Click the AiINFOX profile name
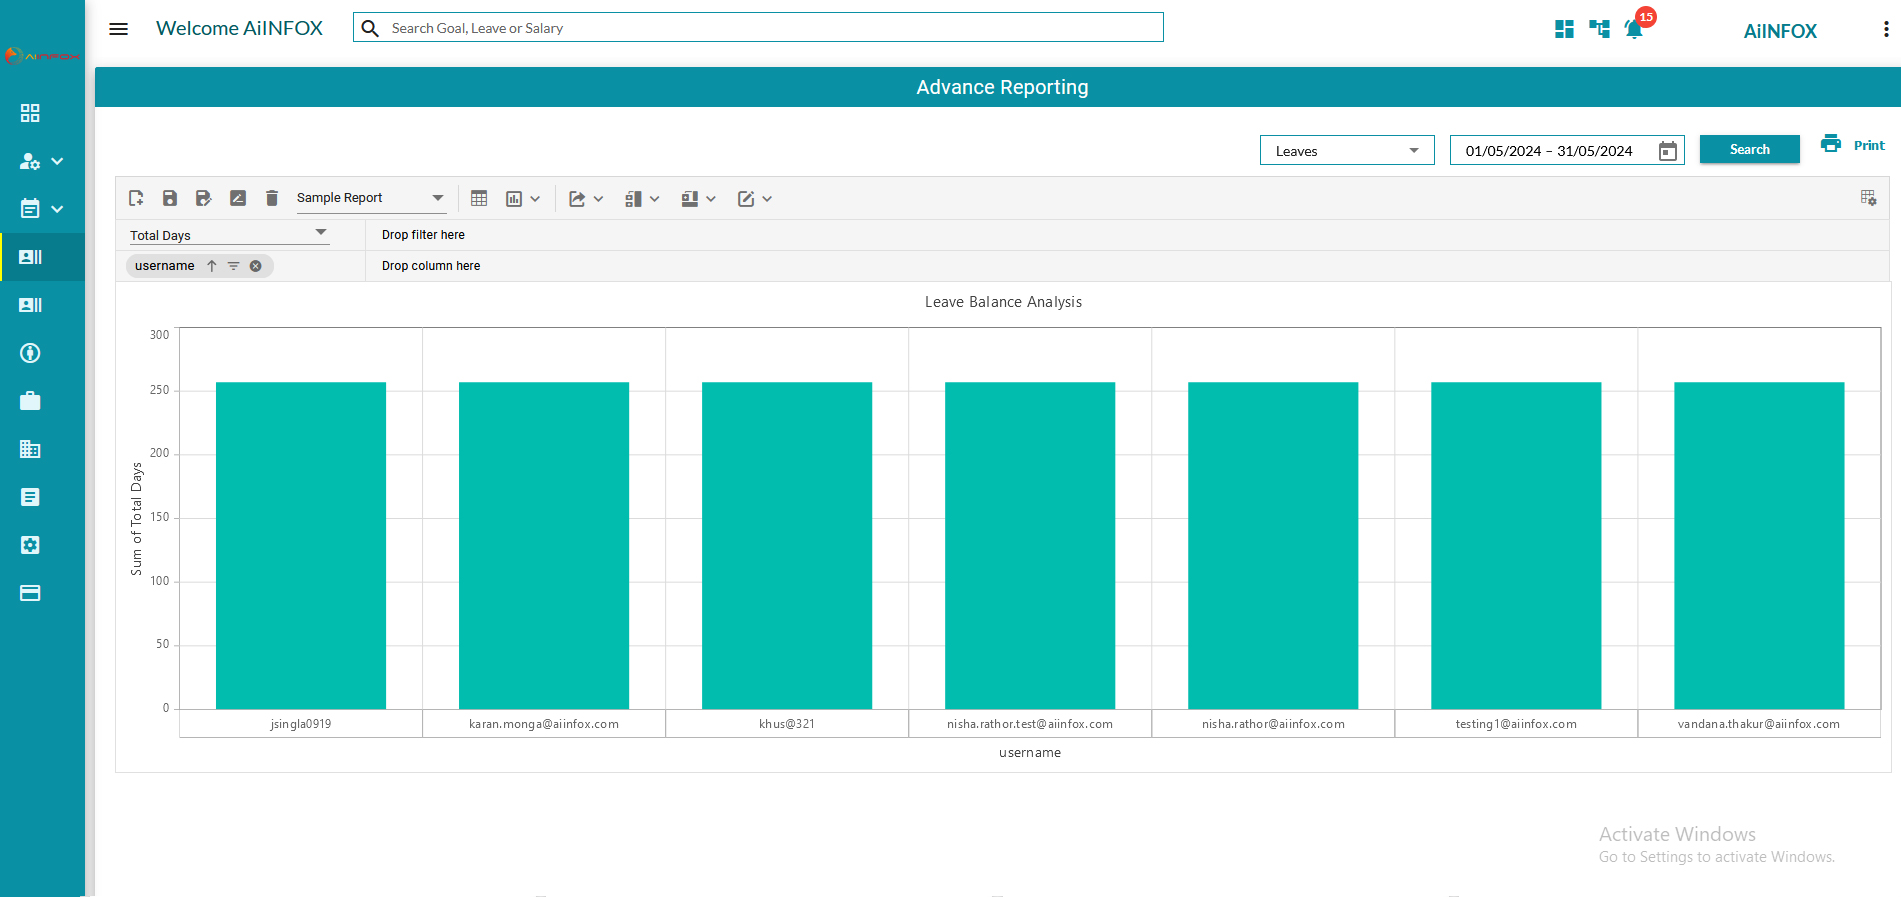The width and height of the screenshot is (1901, 897). point(1780,31)
